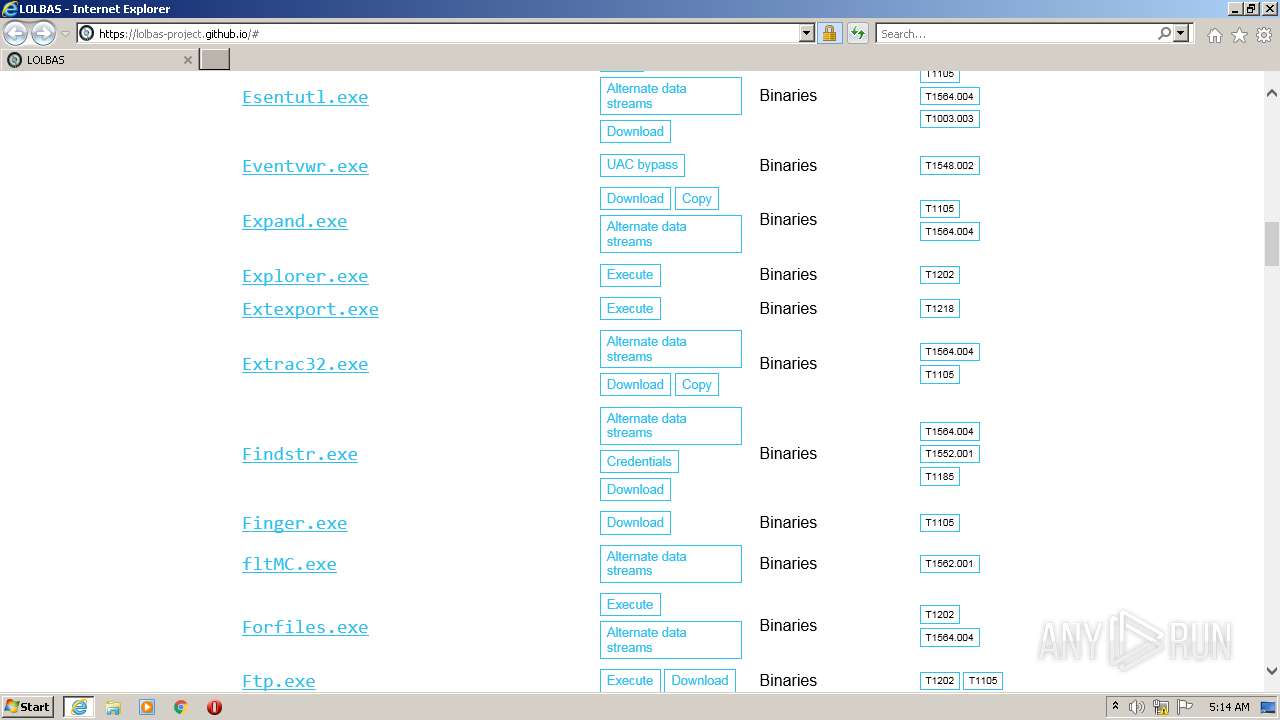Click Download tag for Esentutl.exe
Viewport: 1280px width, 720px height.
click(635, 131)
